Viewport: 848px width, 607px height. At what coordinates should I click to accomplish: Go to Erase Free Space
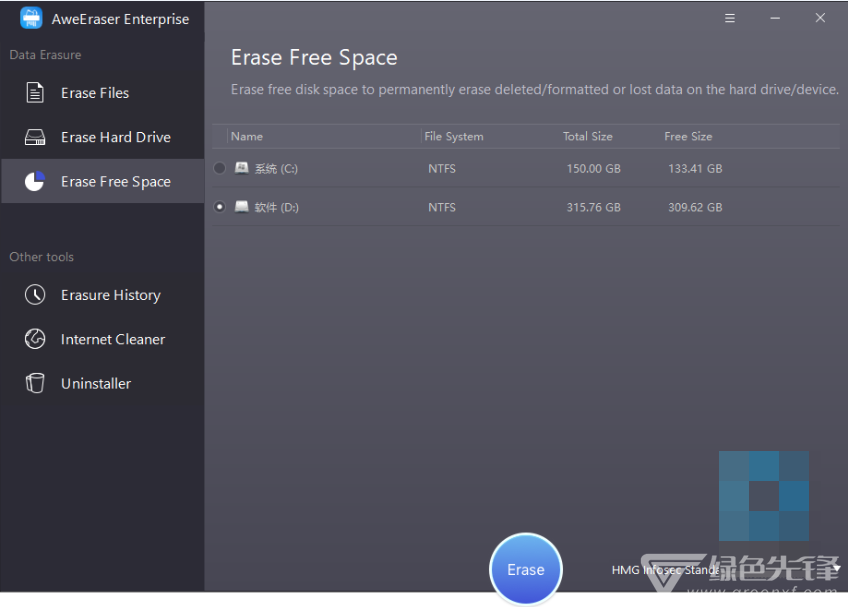(x=103, y=181)
